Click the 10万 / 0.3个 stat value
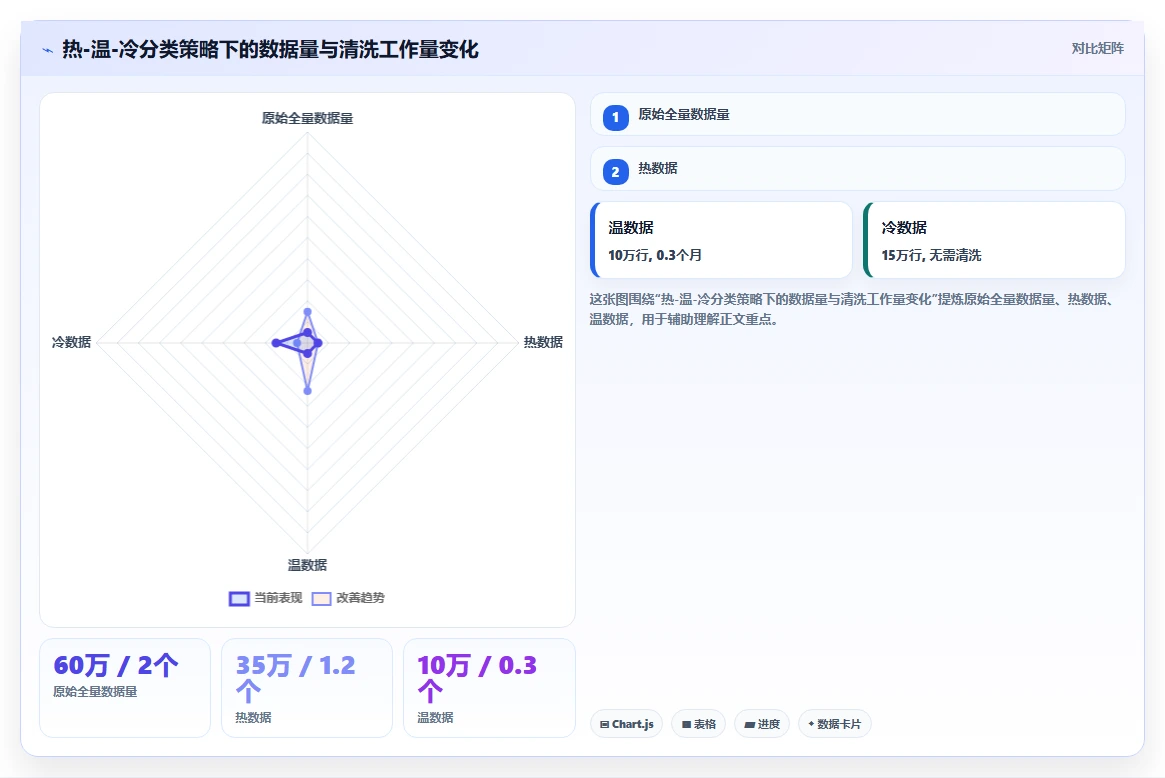1165x778 pixels. (x=477, y=678)
